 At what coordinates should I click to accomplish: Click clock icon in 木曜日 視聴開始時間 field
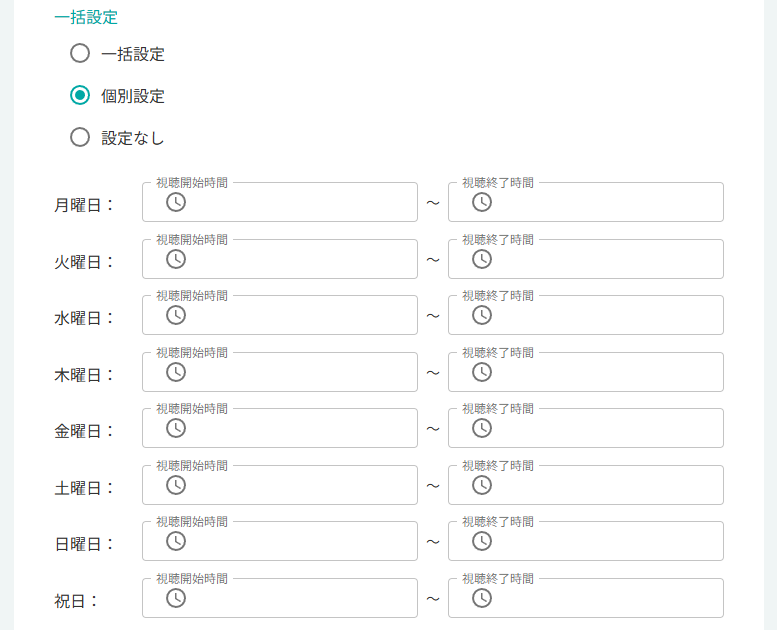click(176, 372)
